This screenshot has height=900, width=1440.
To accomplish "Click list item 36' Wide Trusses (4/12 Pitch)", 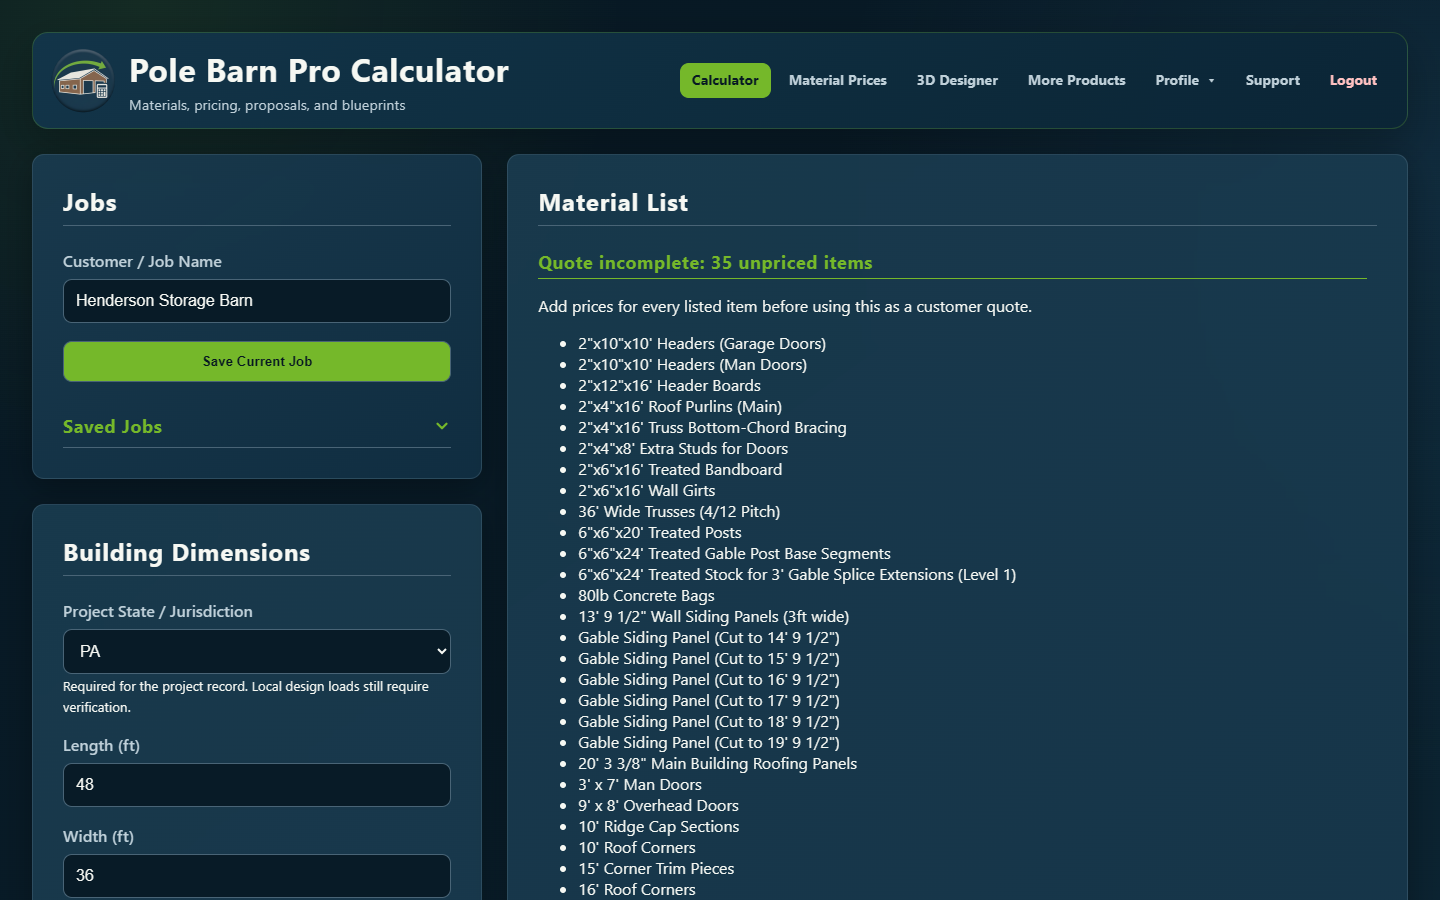I will pyautogui.click(x=679, y=511).
